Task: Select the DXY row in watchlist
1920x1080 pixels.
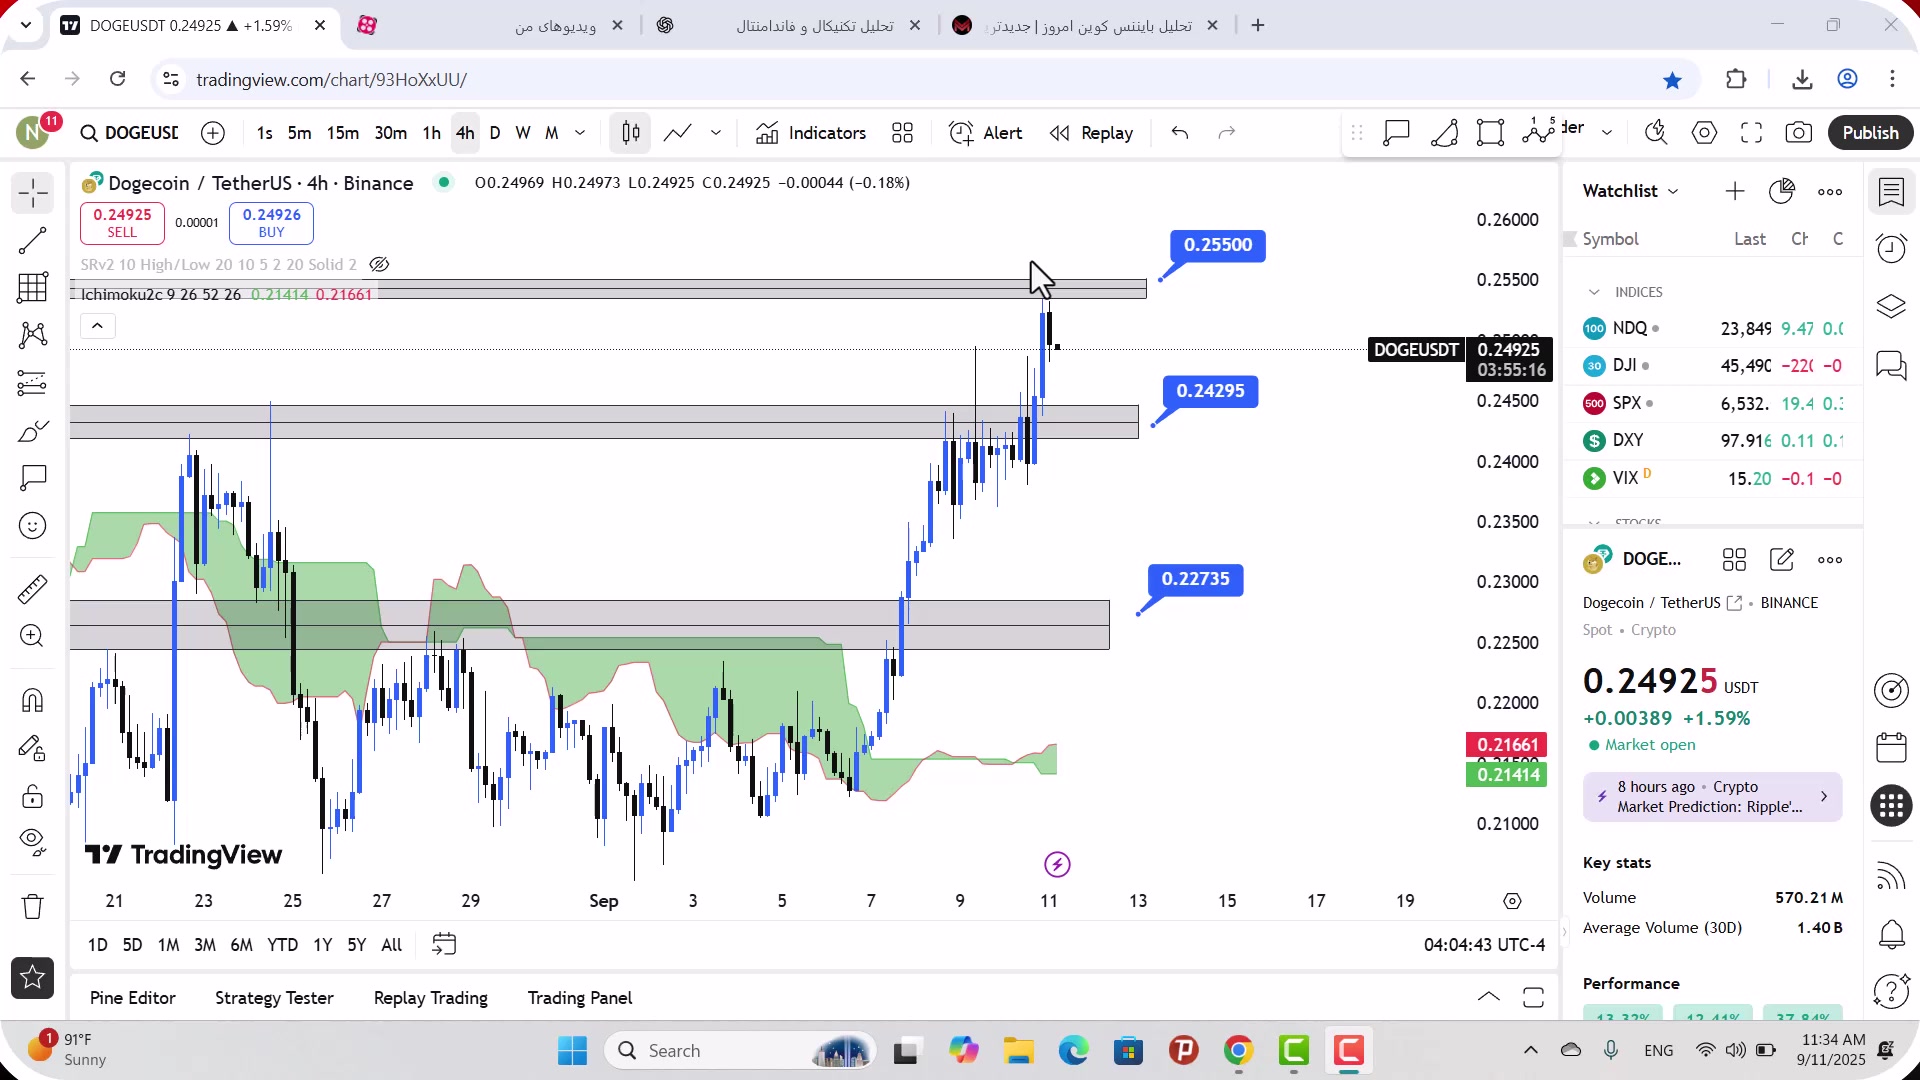Action: [x=1712, y=440]
